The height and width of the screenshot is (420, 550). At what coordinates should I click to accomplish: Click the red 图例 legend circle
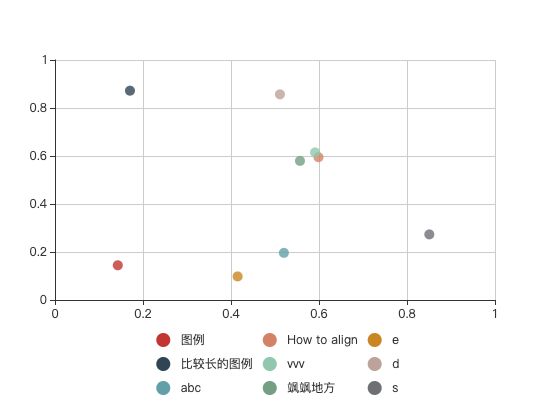point(163,340)
